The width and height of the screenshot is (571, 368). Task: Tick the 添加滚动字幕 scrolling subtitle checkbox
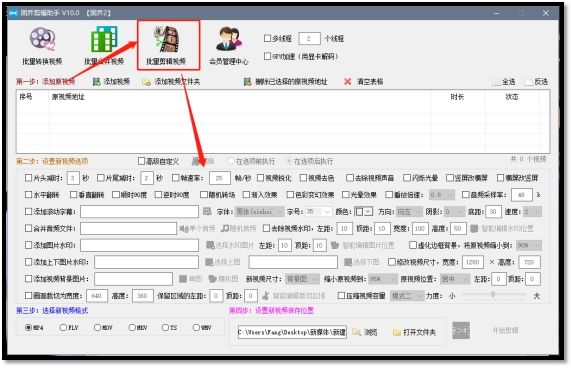[28, 211]
